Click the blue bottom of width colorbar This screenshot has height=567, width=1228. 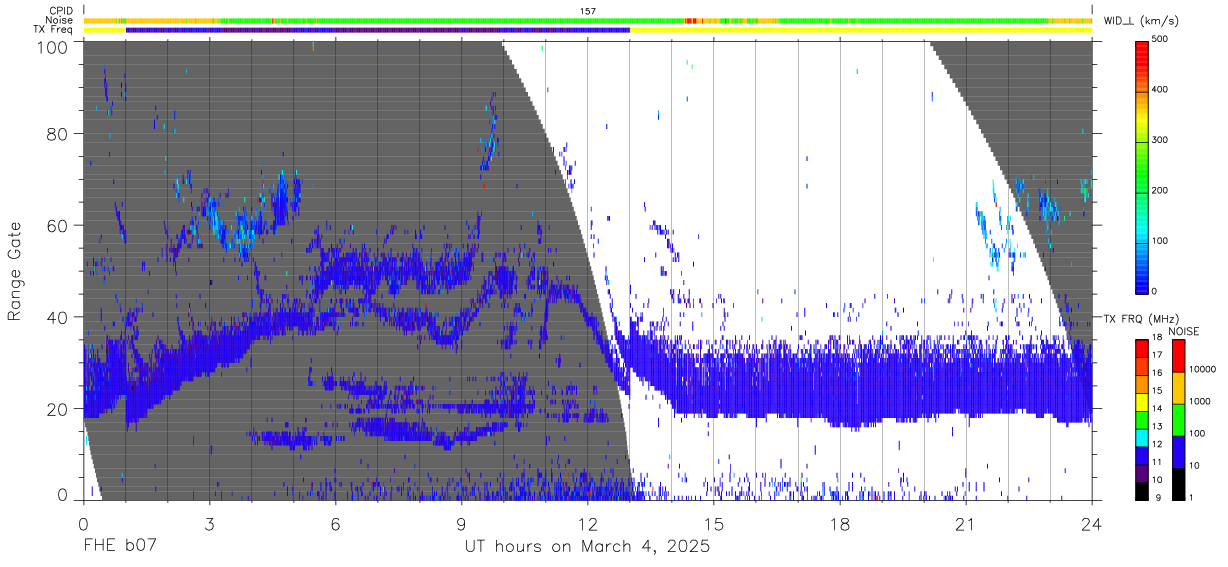click(1142, 280)
